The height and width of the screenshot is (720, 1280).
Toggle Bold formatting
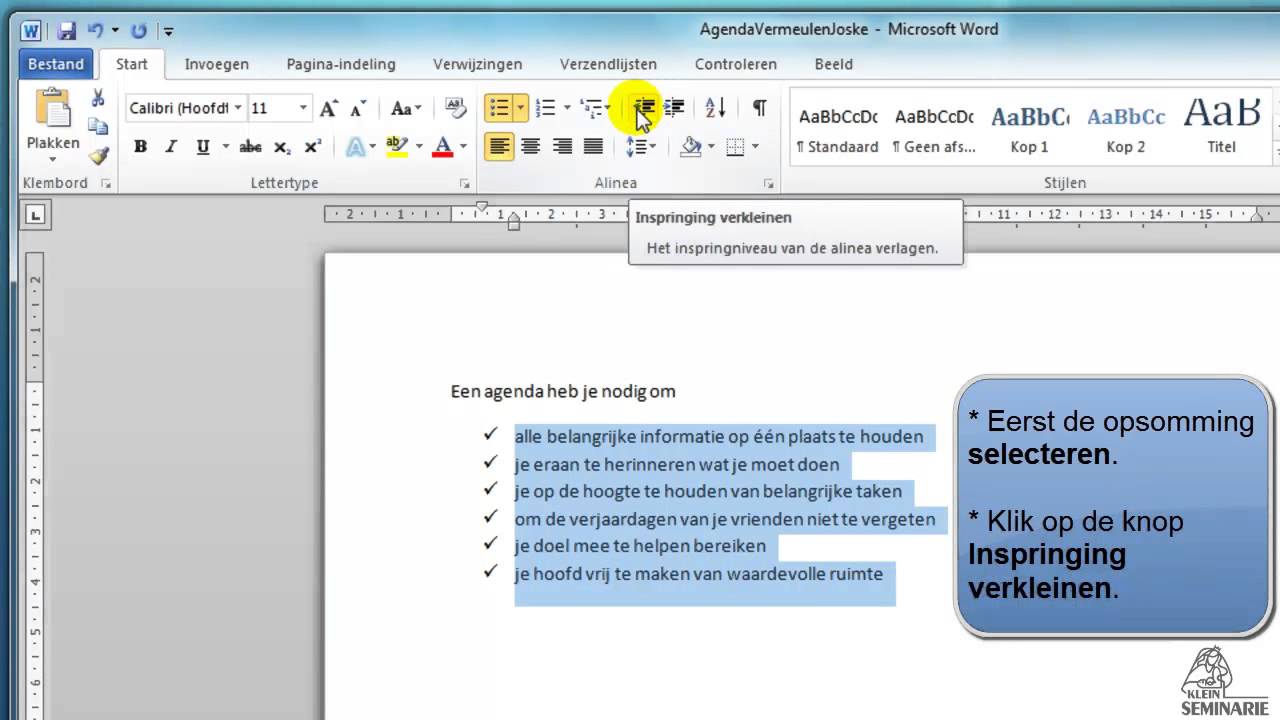140,147
